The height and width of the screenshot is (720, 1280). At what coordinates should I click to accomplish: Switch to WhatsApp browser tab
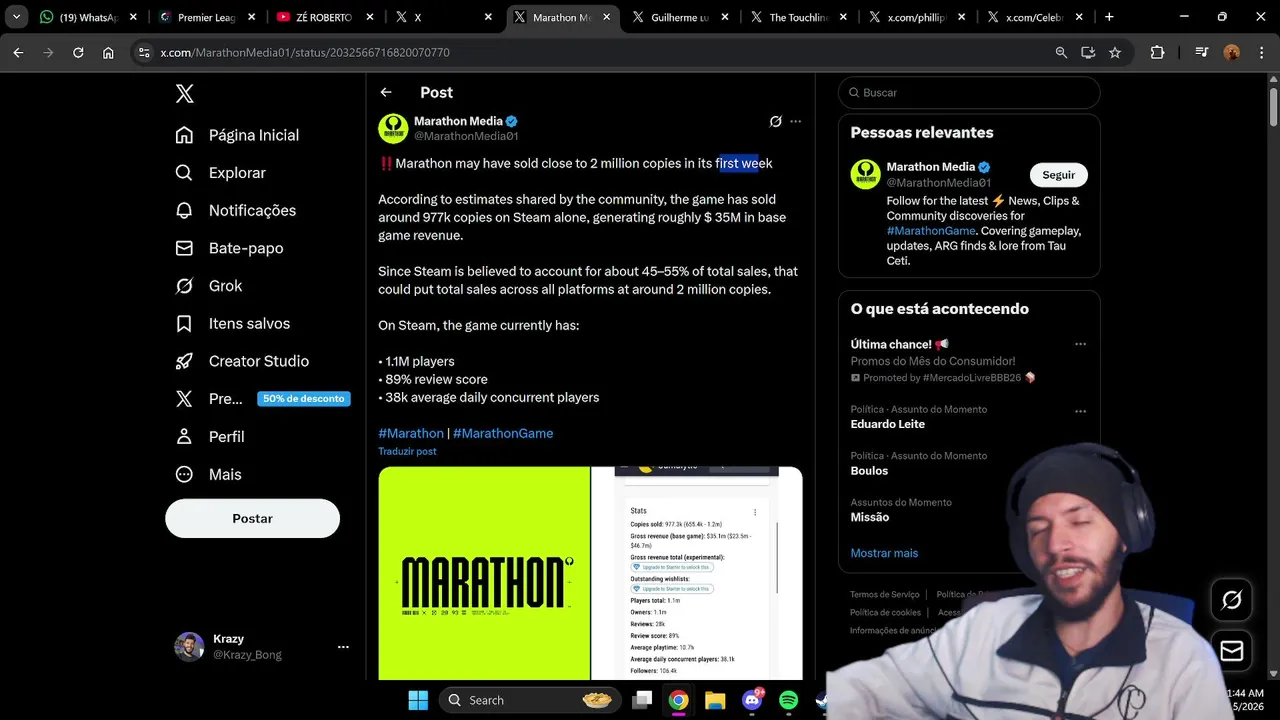pos(88,17)
